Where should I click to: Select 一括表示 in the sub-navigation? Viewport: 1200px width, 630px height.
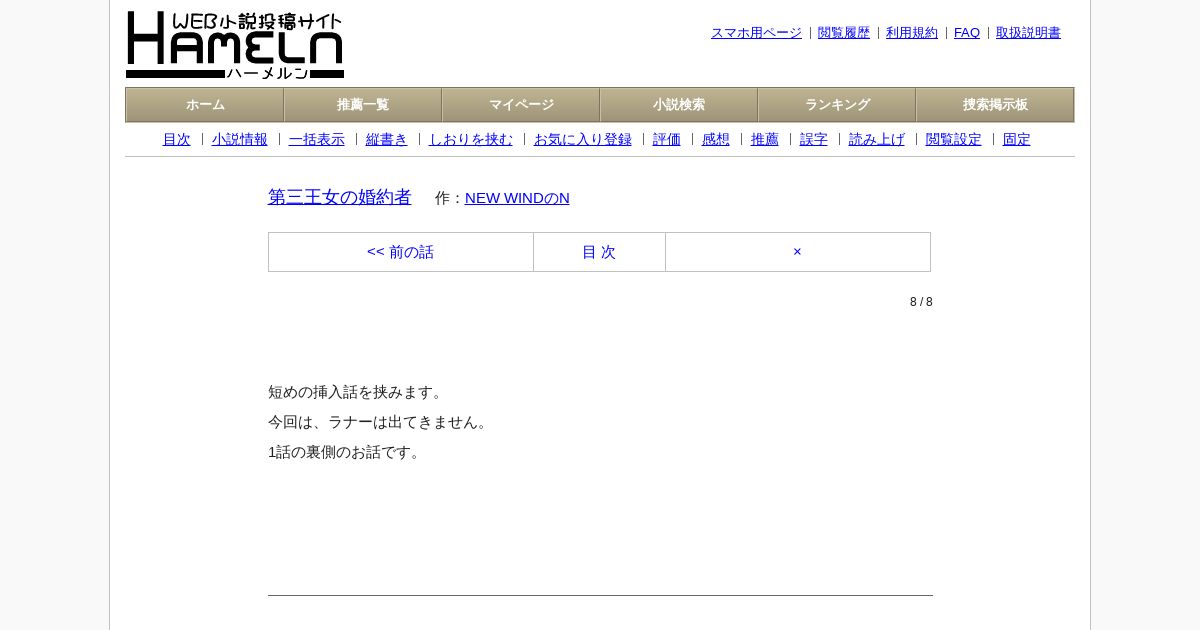[x=317, y=139]
